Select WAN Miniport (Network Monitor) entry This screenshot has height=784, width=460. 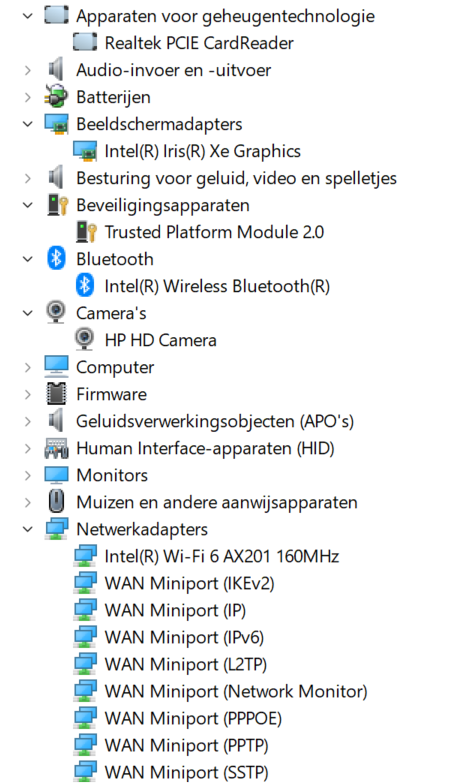click(x=236, y=691)
